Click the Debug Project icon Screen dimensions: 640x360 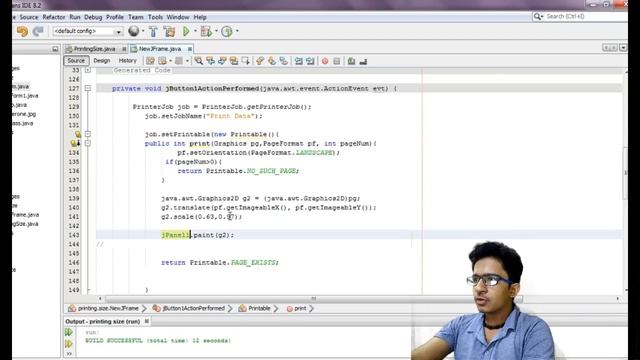(x=206, y=31)
